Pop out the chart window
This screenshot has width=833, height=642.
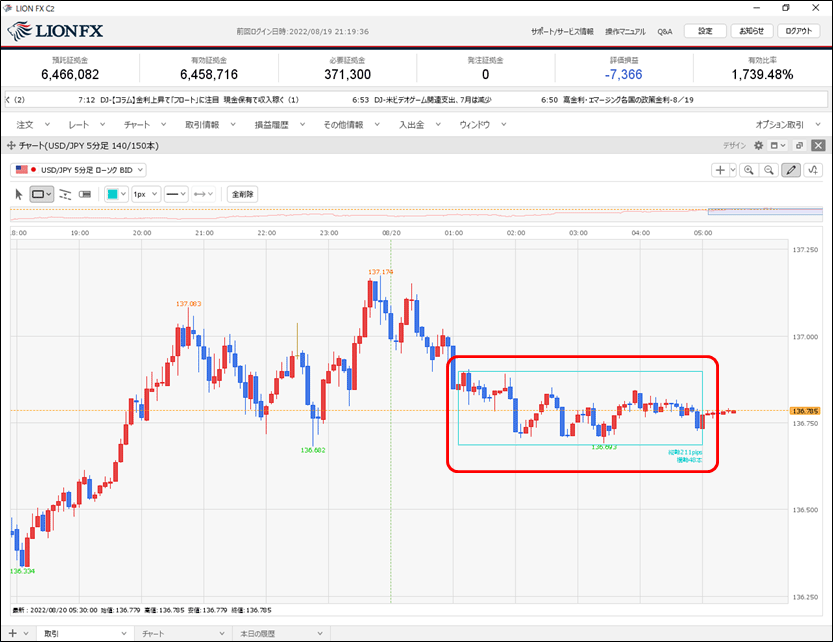point(799,146)
